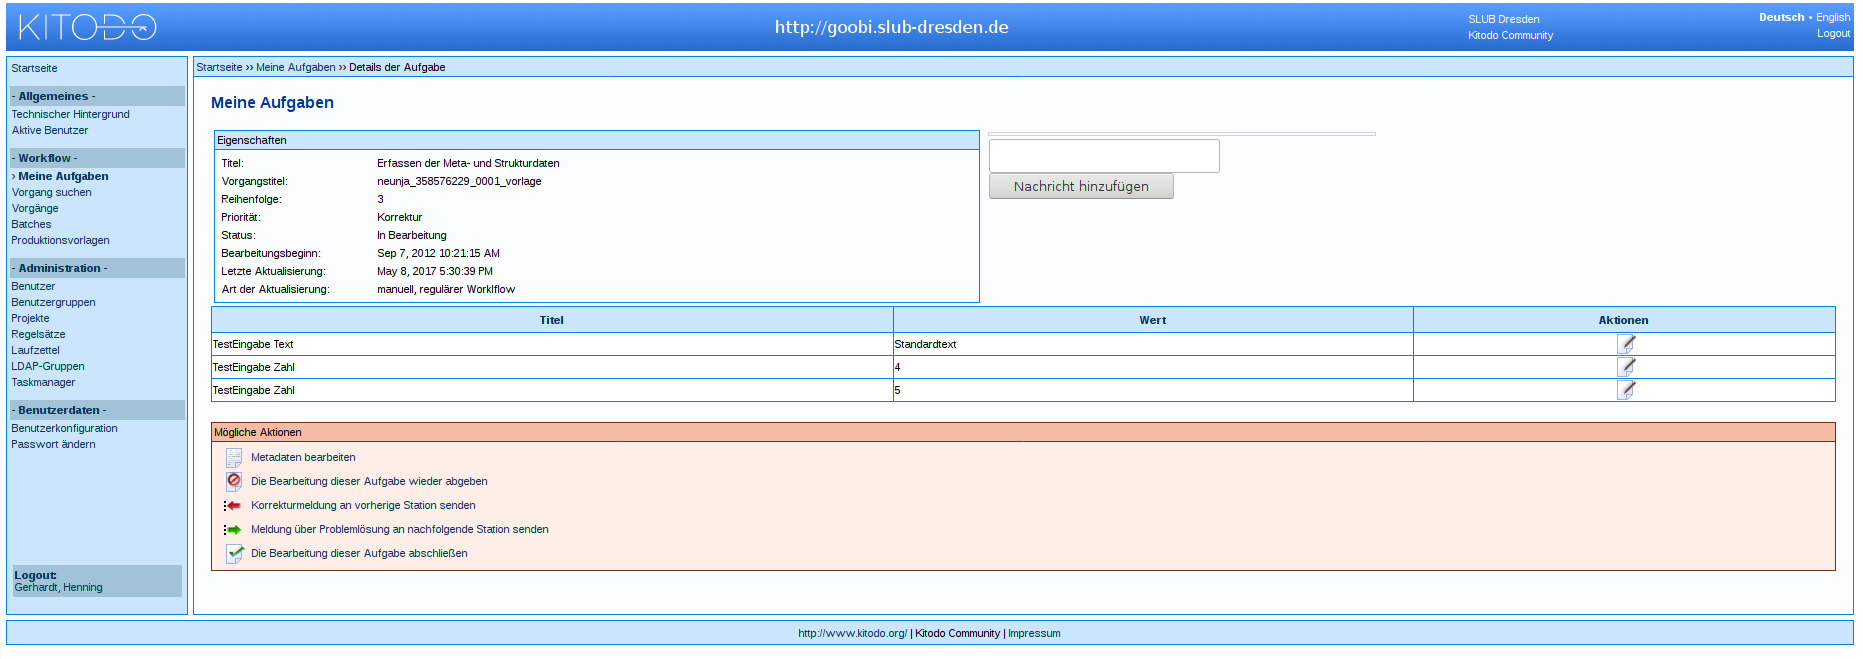Open Regelsätze in sidebar
This screenshot has height=659, width=1863.
click(38, 334)
